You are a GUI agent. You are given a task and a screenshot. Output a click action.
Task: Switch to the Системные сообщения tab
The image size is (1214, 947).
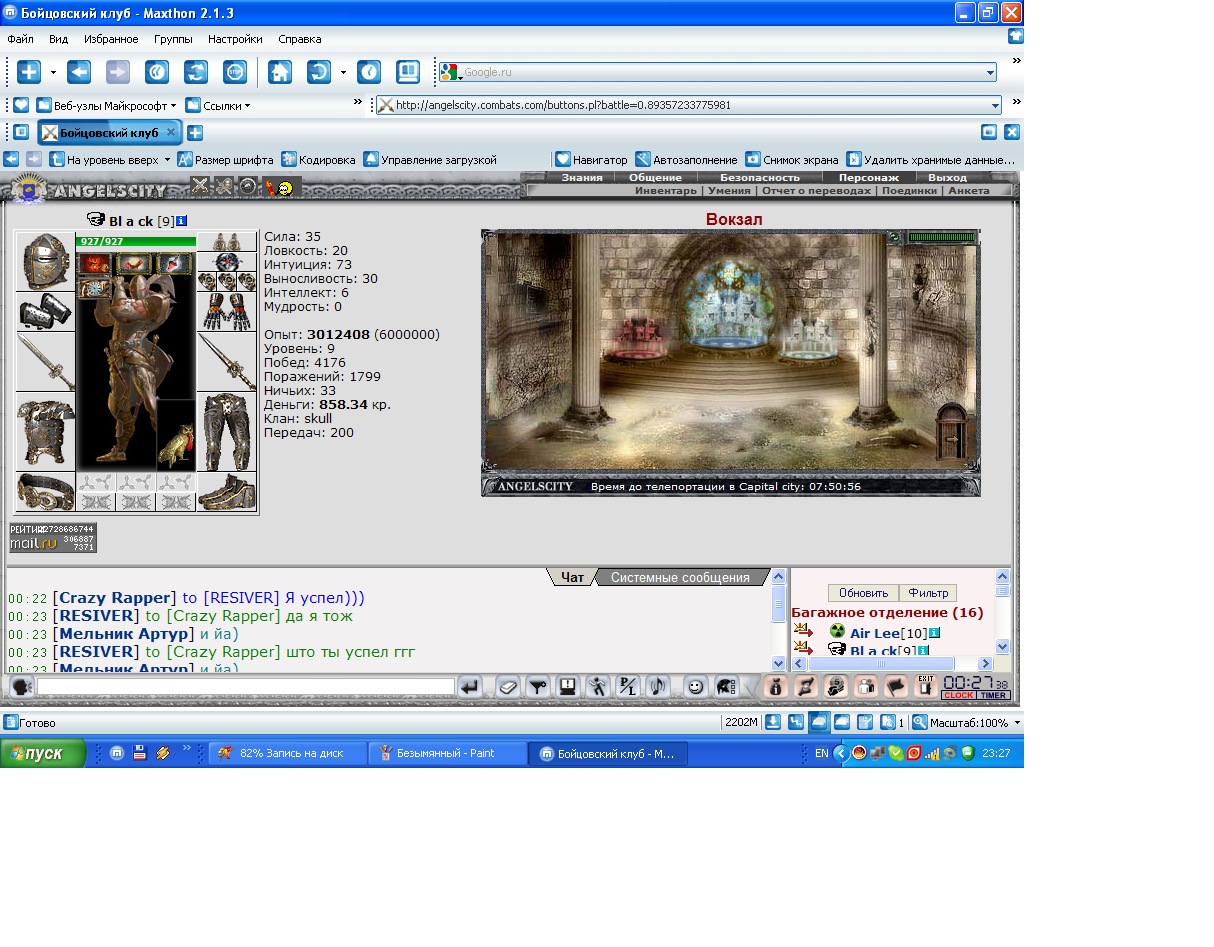pyautogui.click(x=680, y=577)
